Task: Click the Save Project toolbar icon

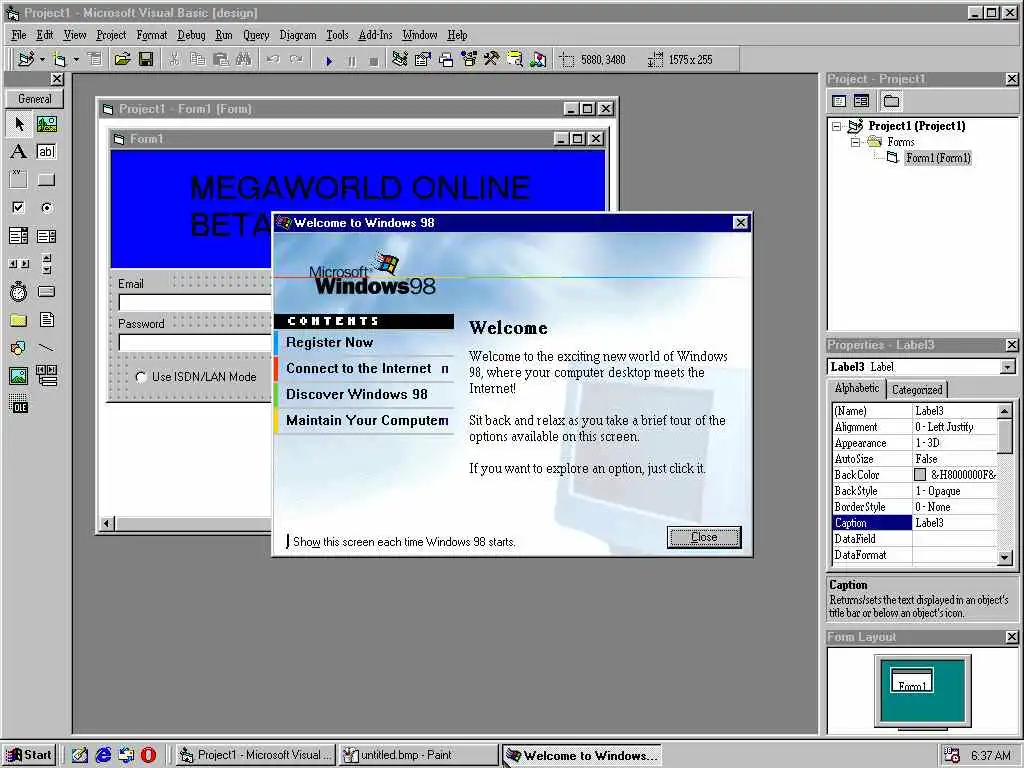Action: 146,59
